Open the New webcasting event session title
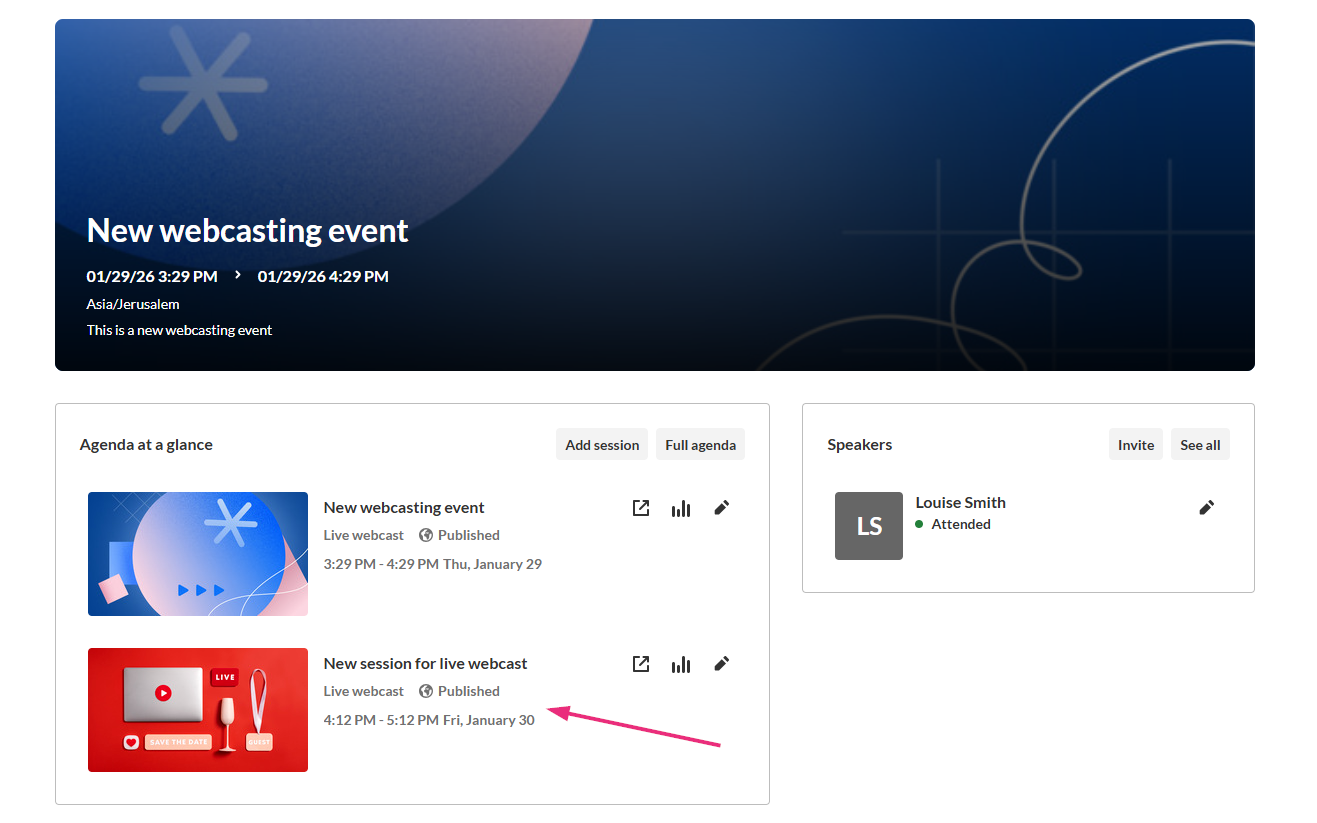Screen dimensions: 1317x823 404,508
